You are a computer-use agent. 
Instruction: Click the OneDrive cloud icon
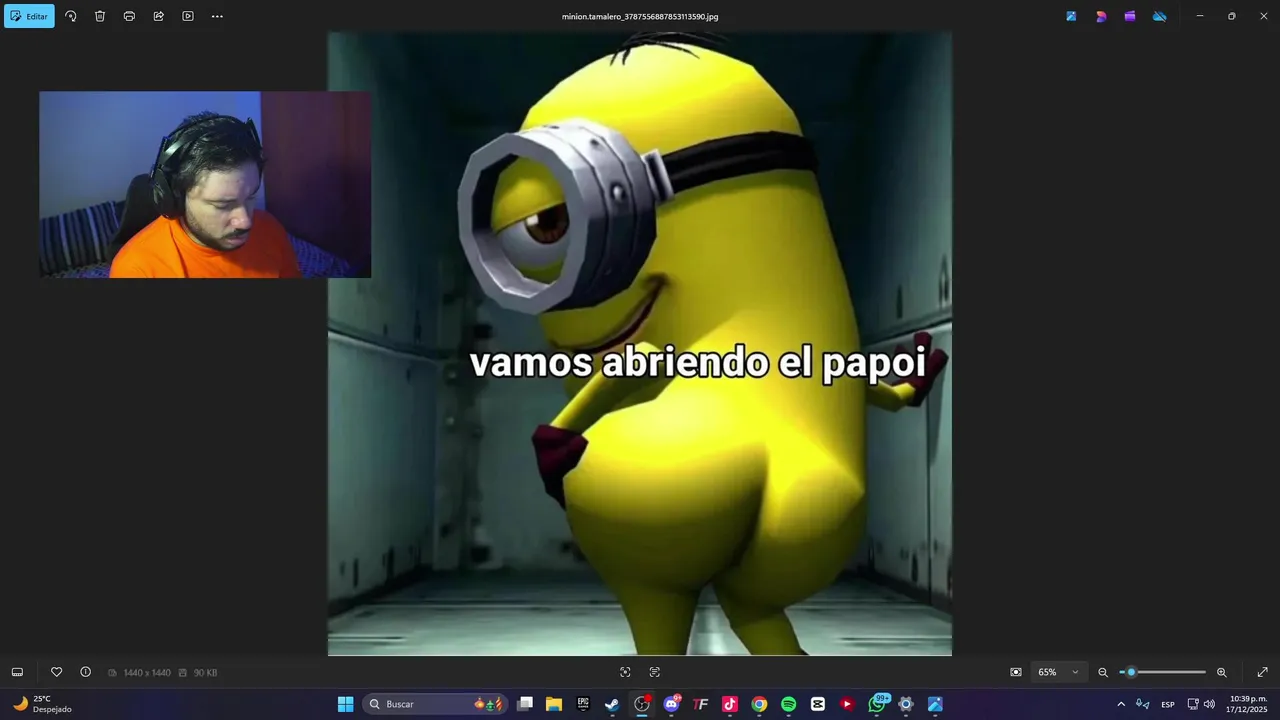tap(1160, 16)
